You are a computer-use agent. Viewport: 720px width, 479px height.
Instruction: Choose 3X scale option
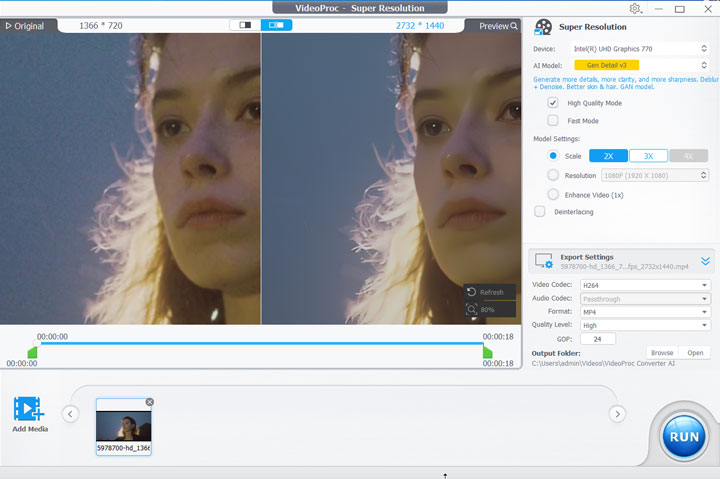pyautogui.click(x=648, y=156)
